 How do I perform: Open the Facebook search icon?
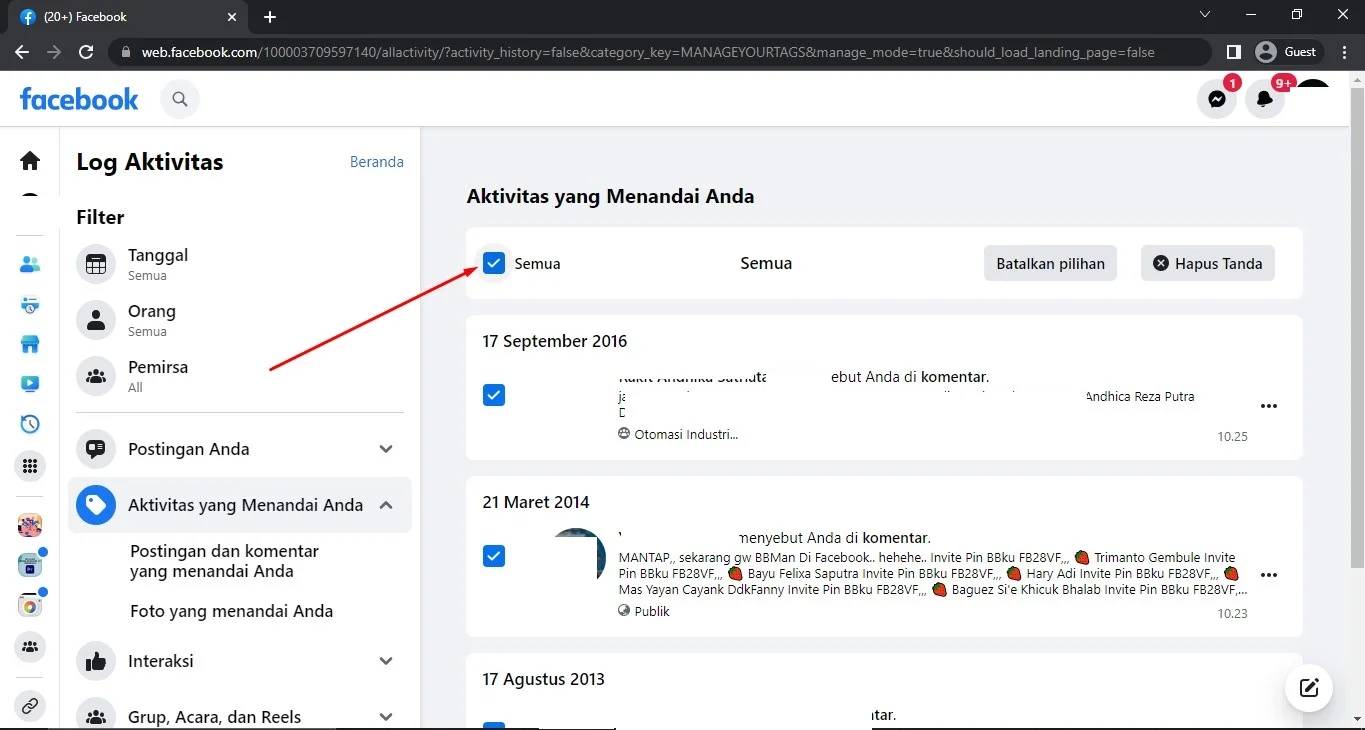180,99
